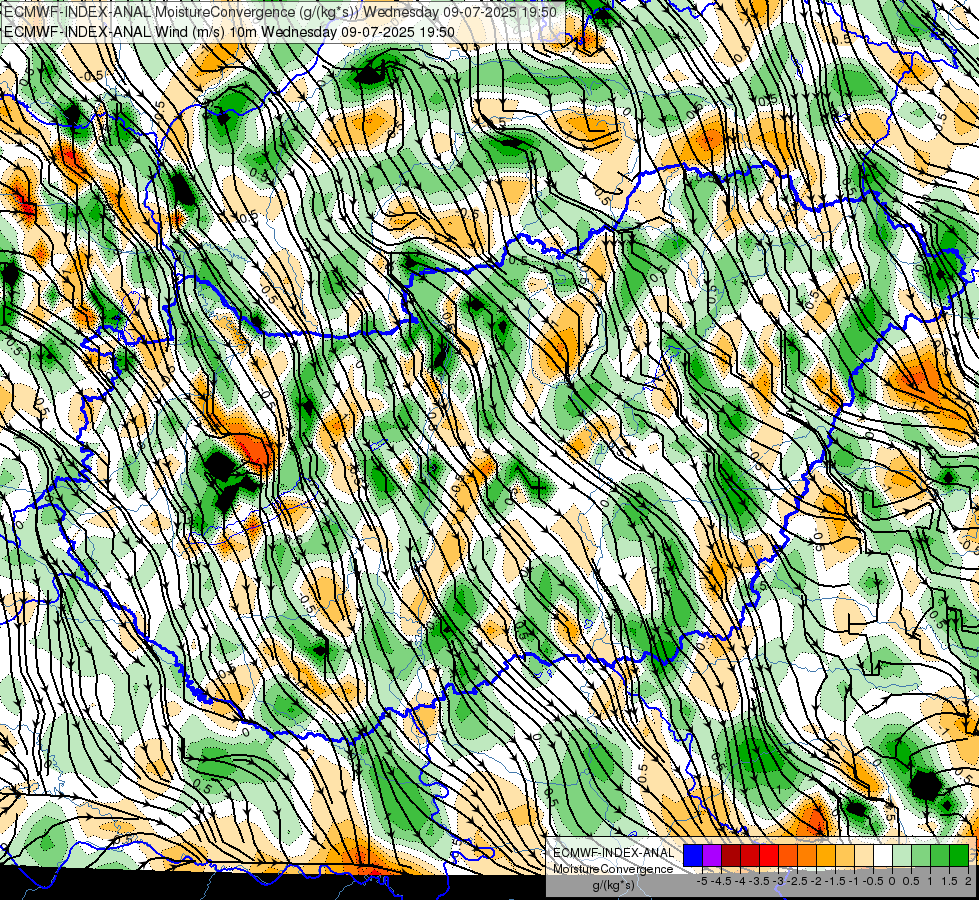Select the orange swatch between -2.5 and -2
This screenshot has height=900, width=979.
pos(807,856)
